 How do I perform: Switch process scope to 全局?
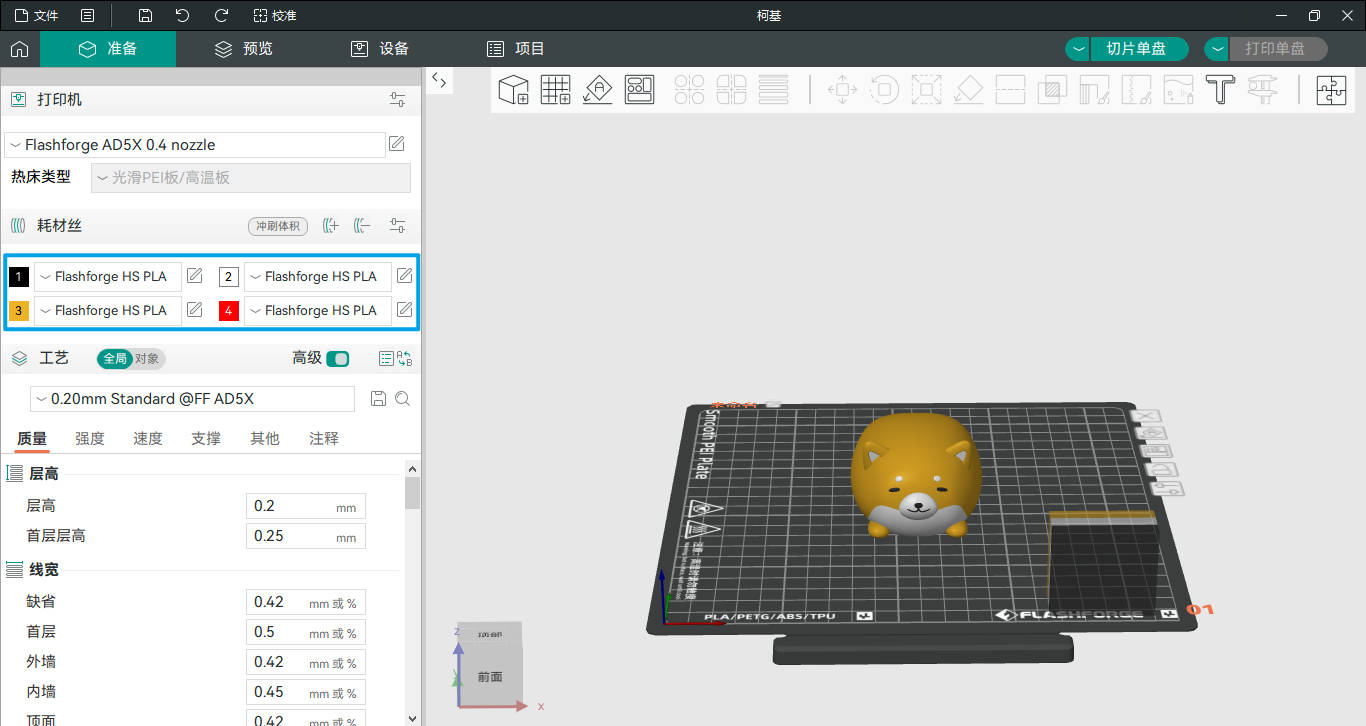pos(115,358)
